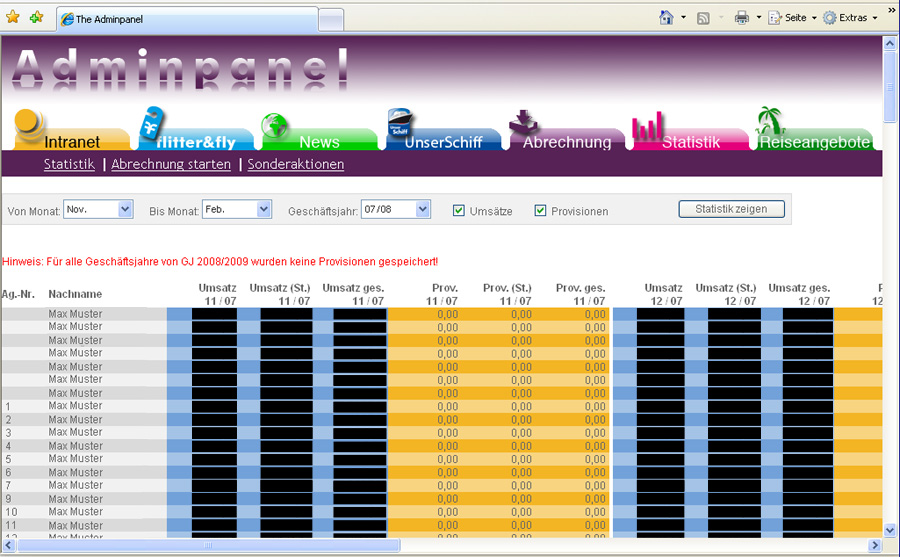Print page with printer icon
The height and width of the screenshot is (557, 900).
pos(742,18)
